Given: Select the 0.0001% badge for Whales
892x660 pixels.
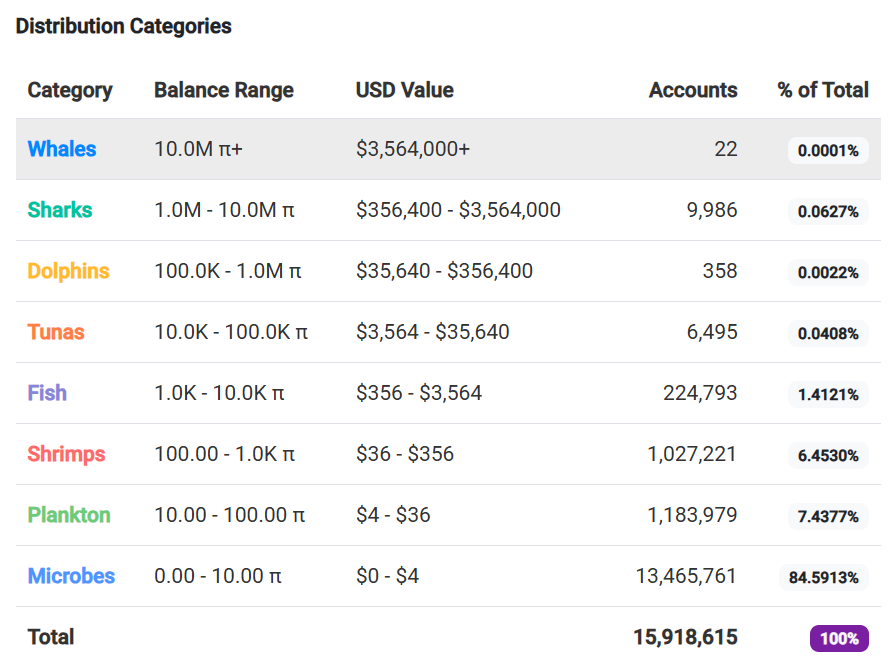Looking at the screenshot, I should (x=828, y=150).
